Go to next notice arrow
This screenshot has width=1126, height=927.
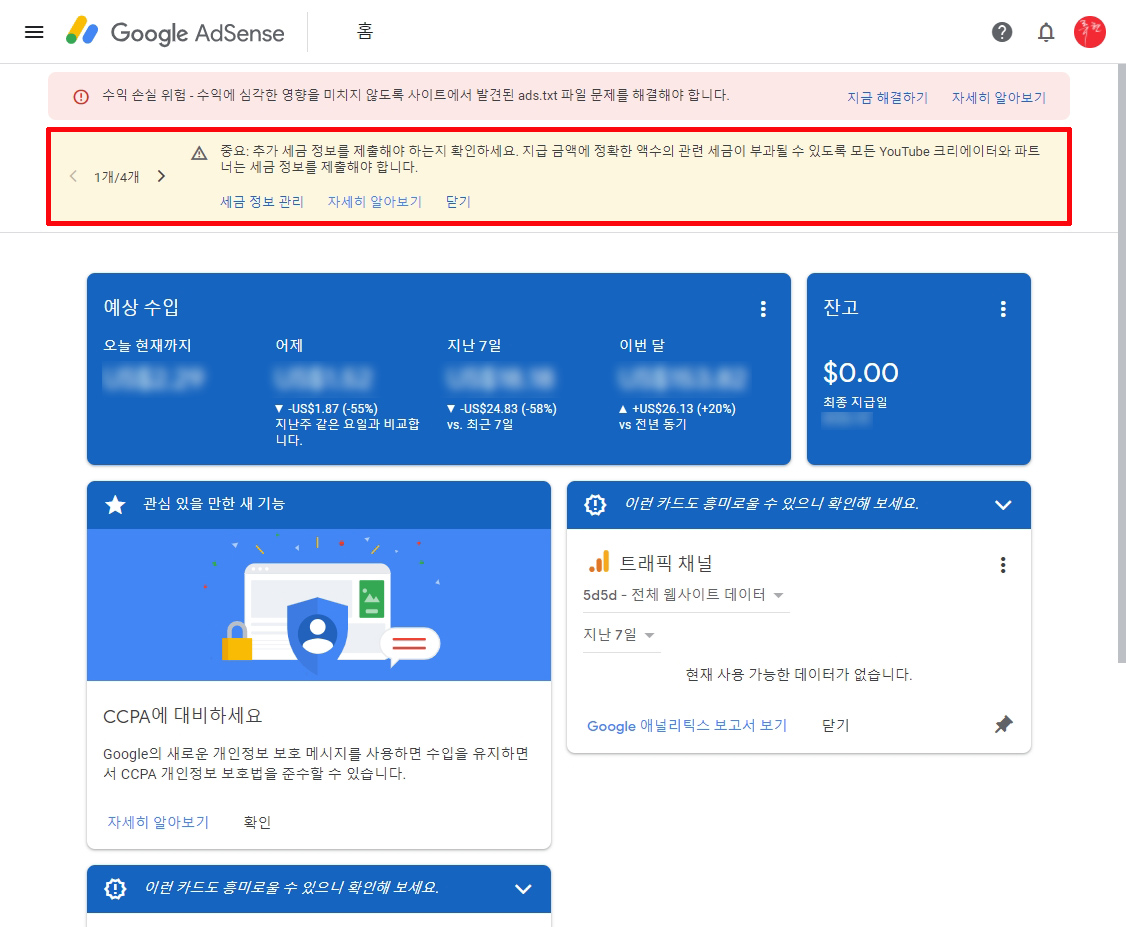[x=162, y=176]
